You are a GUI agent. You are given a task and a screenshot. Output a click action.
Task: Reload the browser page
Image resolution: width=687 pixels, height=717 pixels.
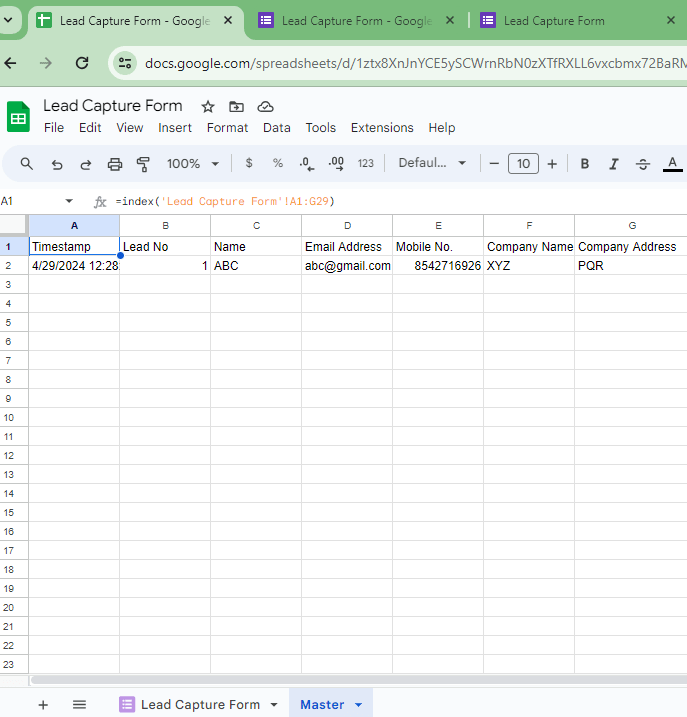coord(82,63)
